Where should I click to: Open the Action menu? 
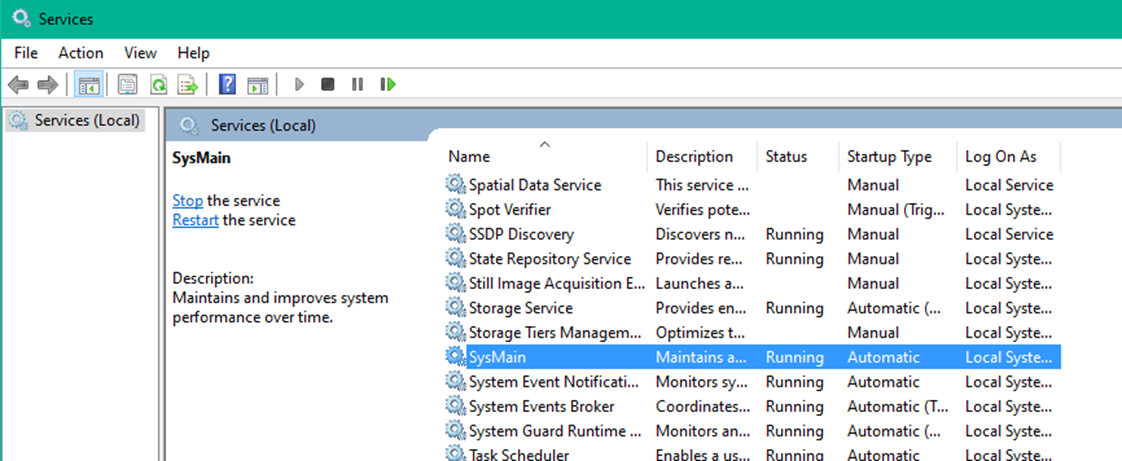[x=80, y=53]
